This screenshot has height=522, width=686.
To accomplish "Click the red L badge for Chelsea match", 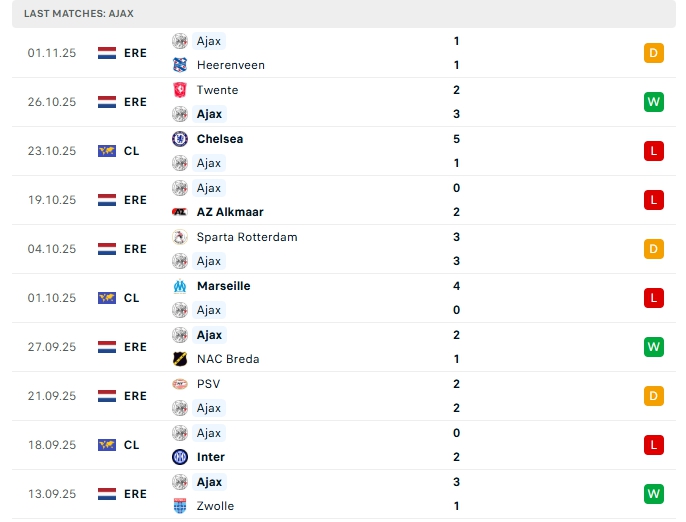I will point(654,151).
